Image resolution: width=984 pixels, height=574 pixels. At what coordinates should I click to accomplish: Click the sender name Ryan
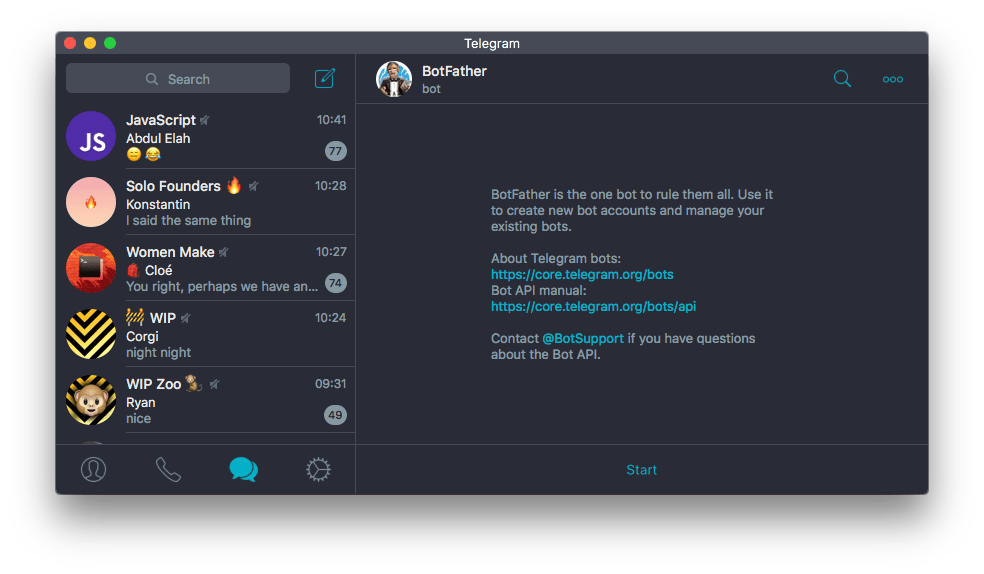[x=141, y=402]
